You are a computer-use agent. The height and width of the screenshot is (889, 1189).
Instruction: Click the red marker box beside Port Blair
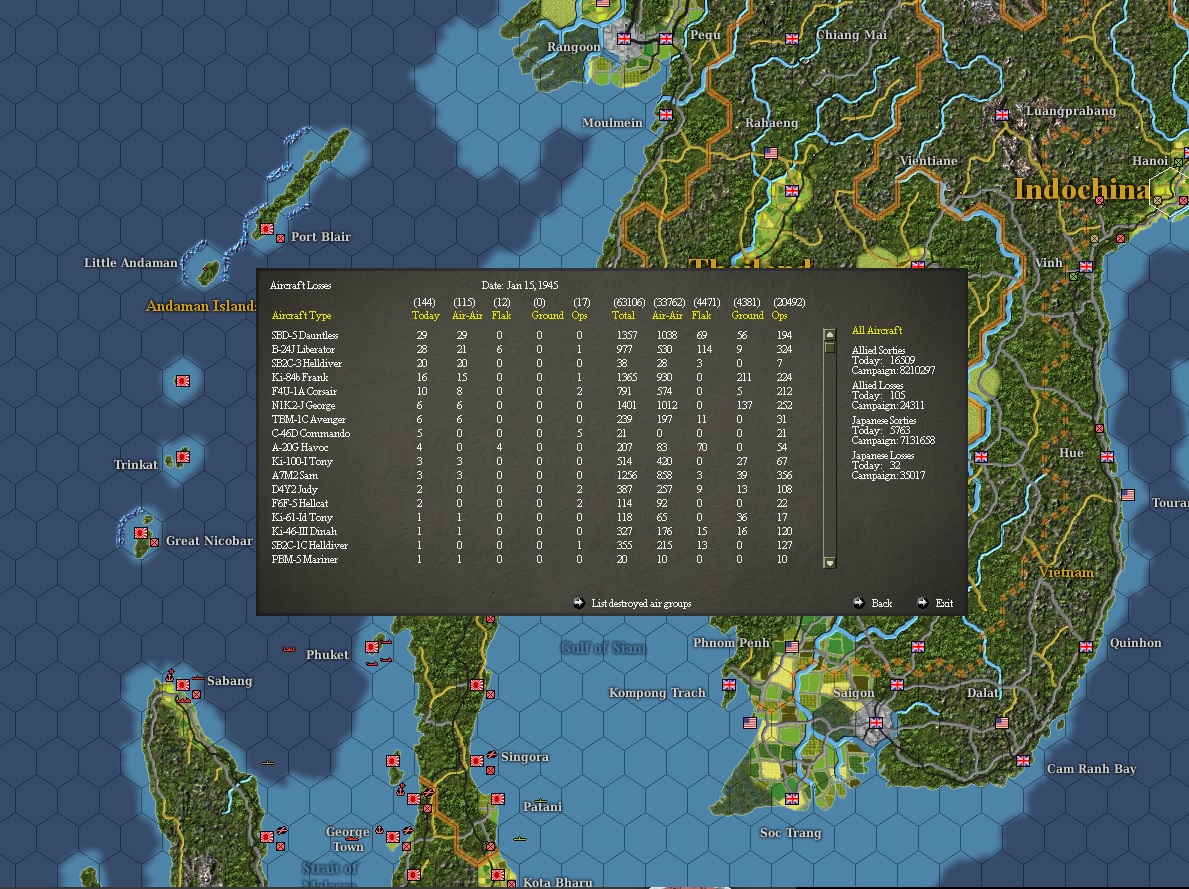[280, 238]
